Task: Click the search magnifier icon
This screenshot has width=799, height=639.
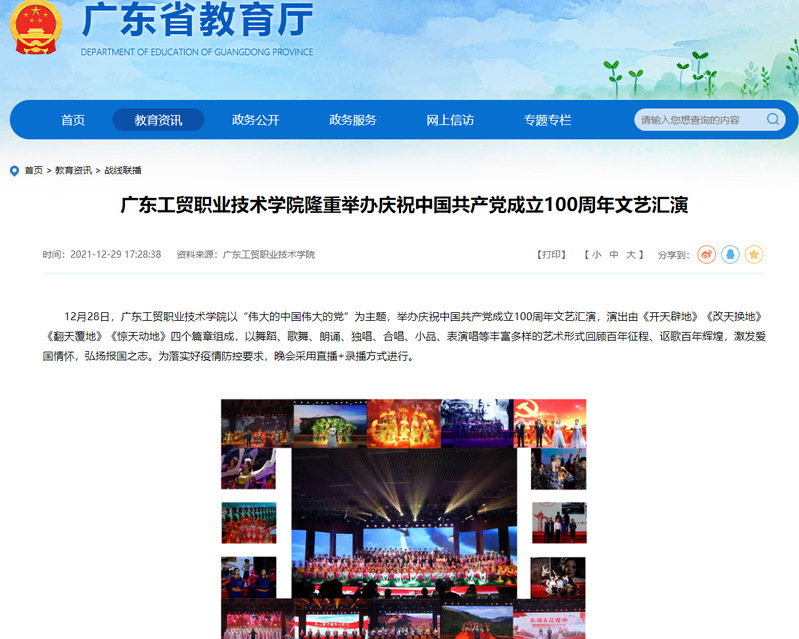Action: point(773,120)
